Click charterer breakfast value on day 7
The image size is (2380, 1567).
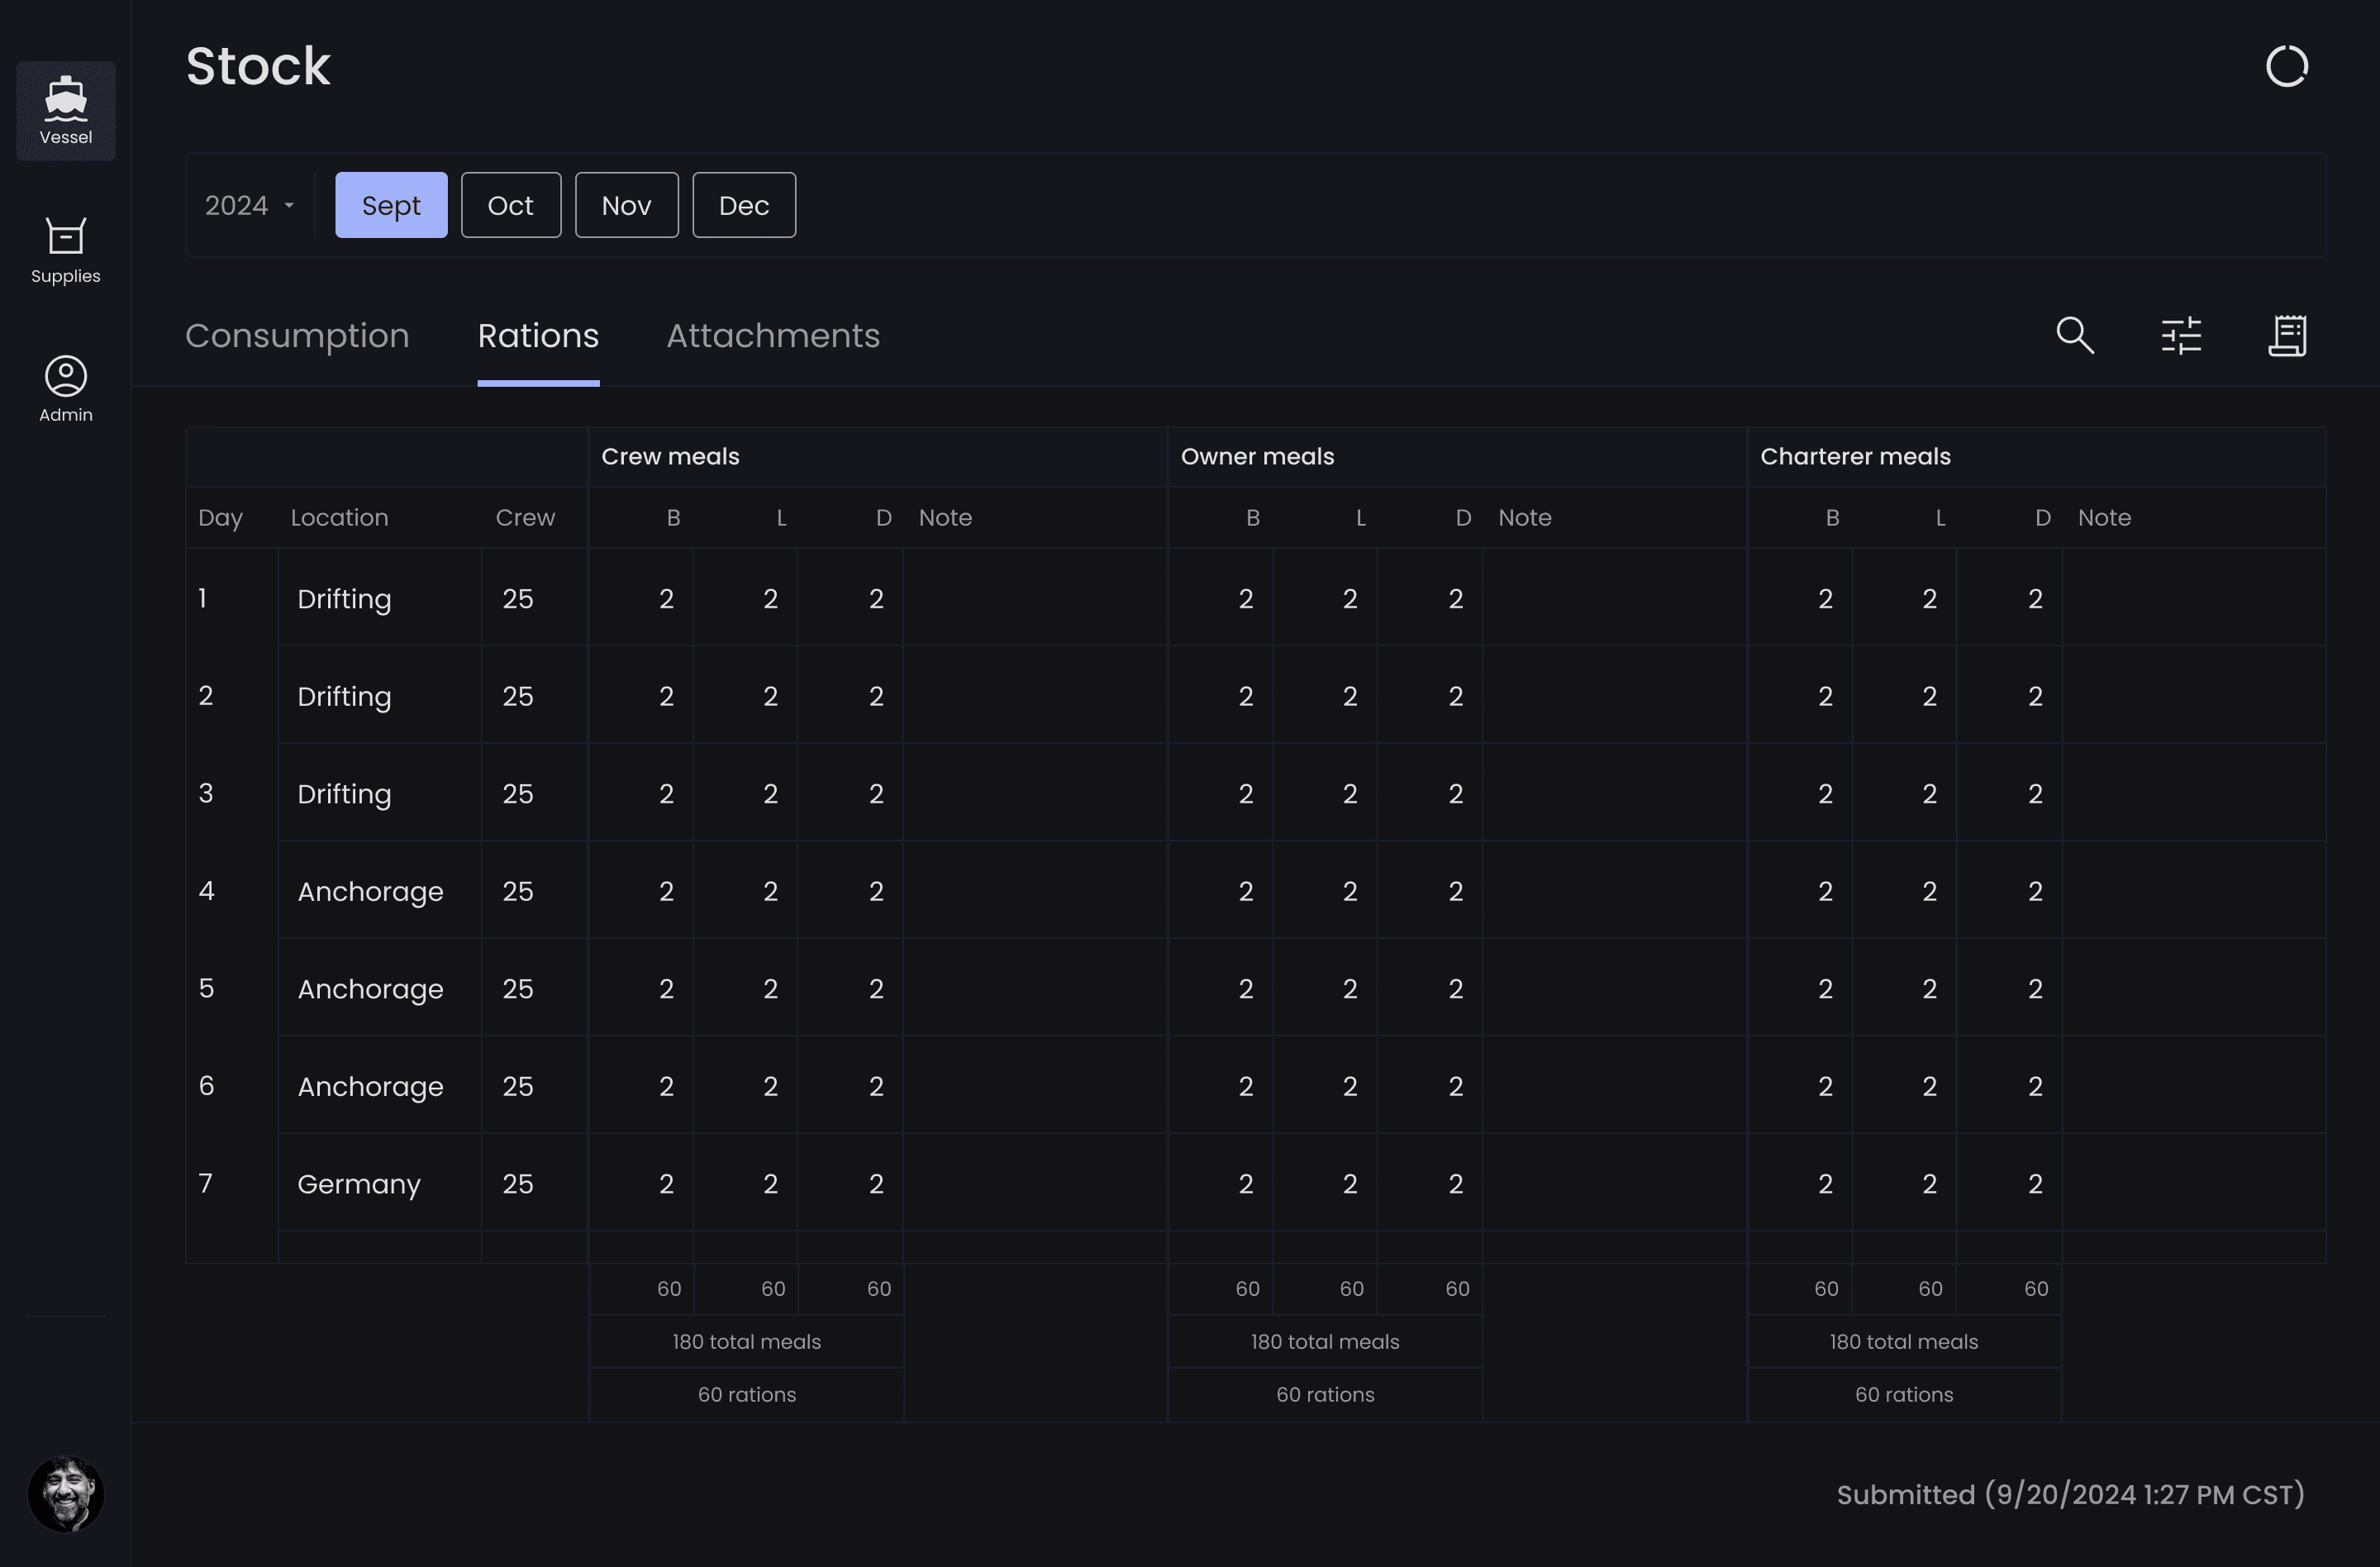(x=1800, y=1183)
